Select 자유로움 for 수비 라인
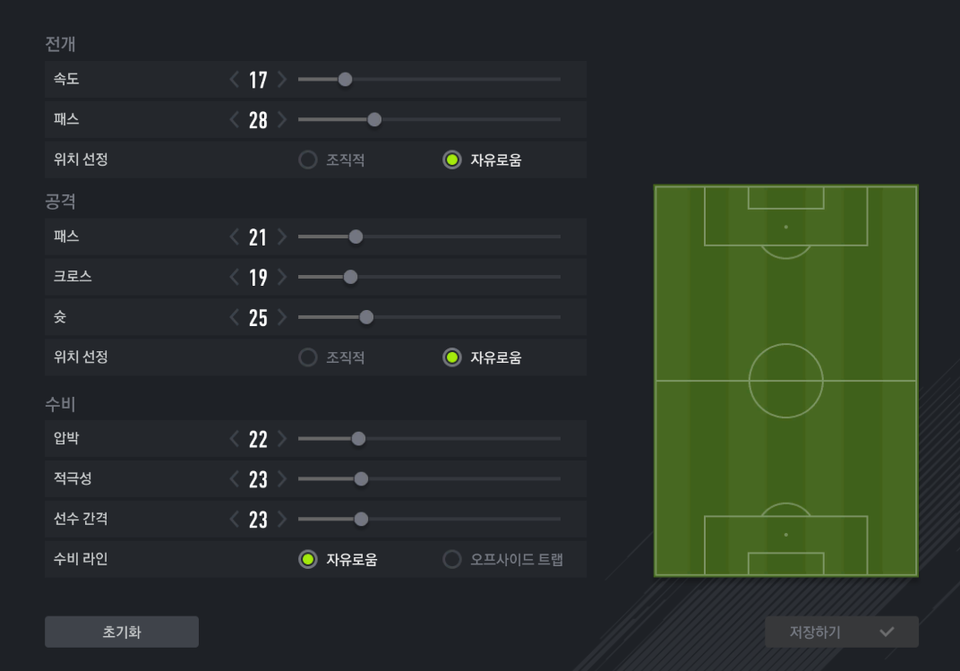 pyautogui.click(x=308, y=559)
